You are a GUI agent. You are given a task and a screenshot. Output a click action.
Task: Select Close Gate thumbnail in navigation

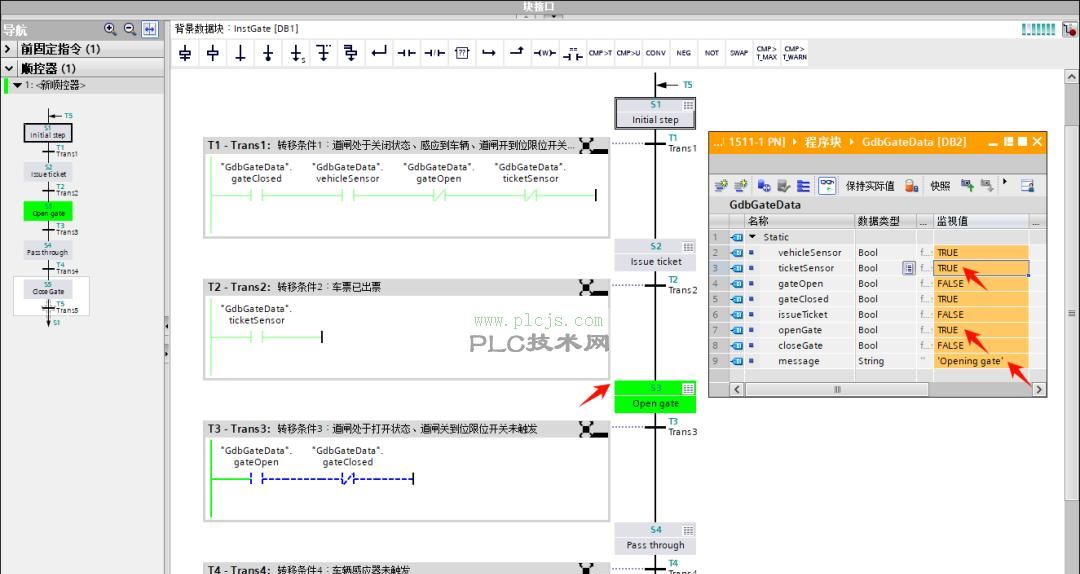click(48, 289)
